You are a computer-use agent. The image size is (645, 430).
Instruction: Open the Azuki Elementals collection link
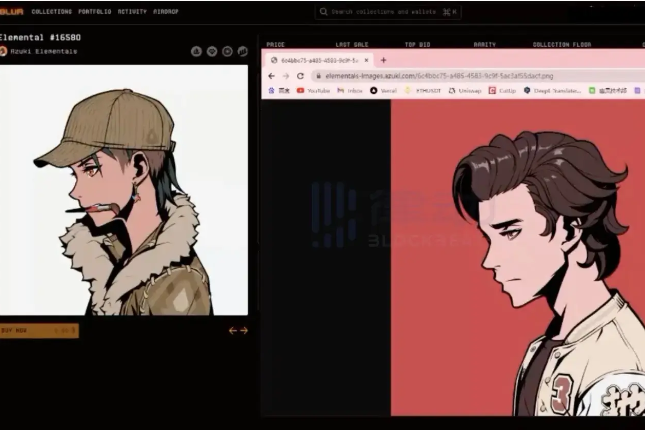(x=44, y=51)
